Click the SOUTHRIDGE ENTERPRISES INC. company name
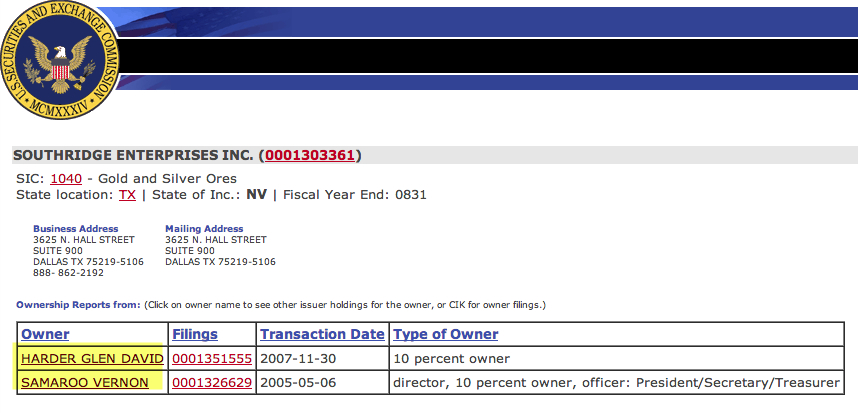858x413 pixels. (134, 156)
